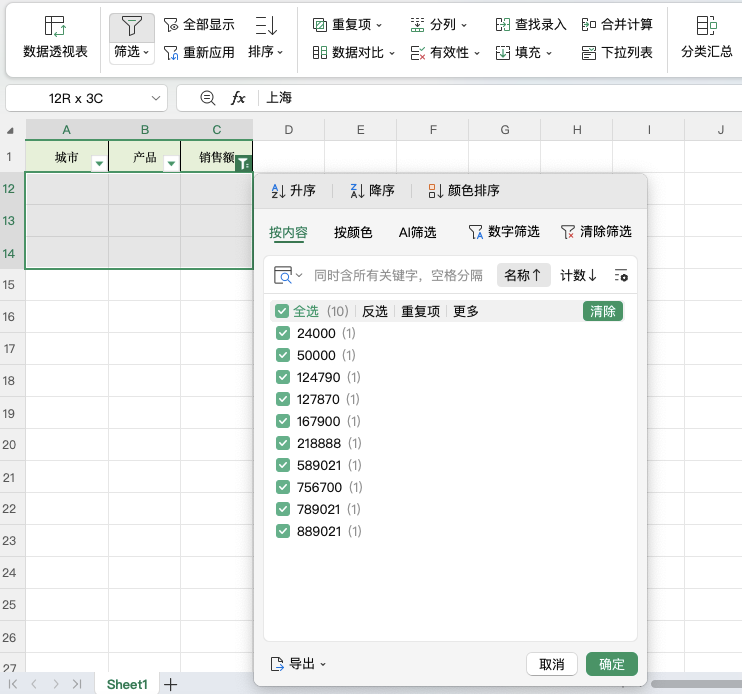This screenshot has height=694, width=742.
Task: Expand the 筛选 dropdown arrow
Action: [x=146, y=52]
